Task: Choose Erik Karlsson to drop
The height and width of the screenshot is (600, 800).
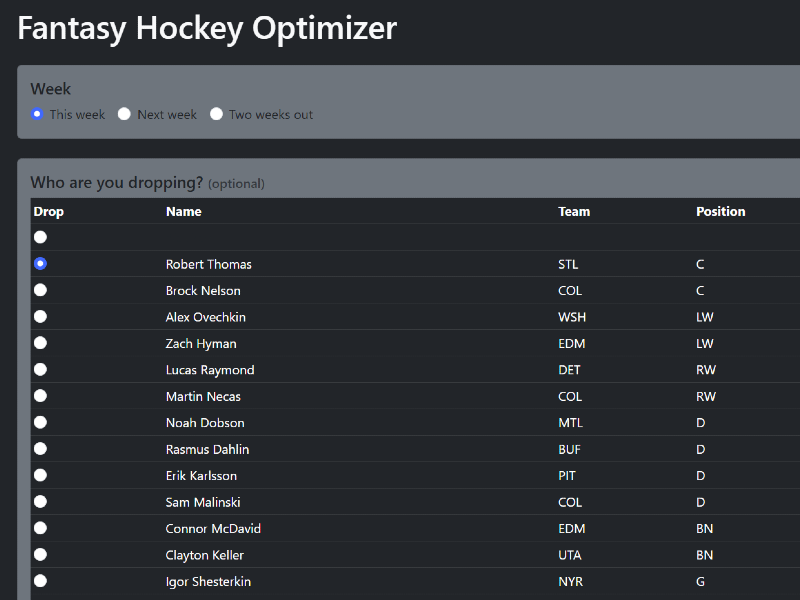Action: coord(40,474)
